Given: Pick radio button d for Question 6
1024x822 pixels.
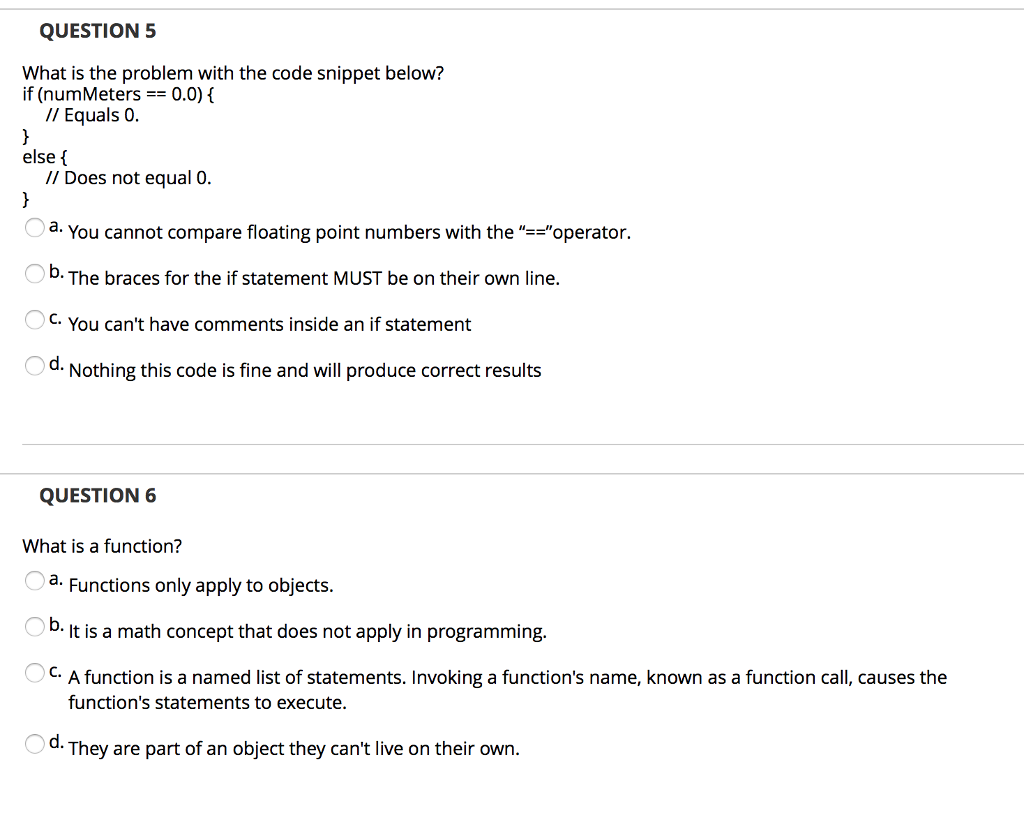Looking at the screenshot, I should pos(35,744).
